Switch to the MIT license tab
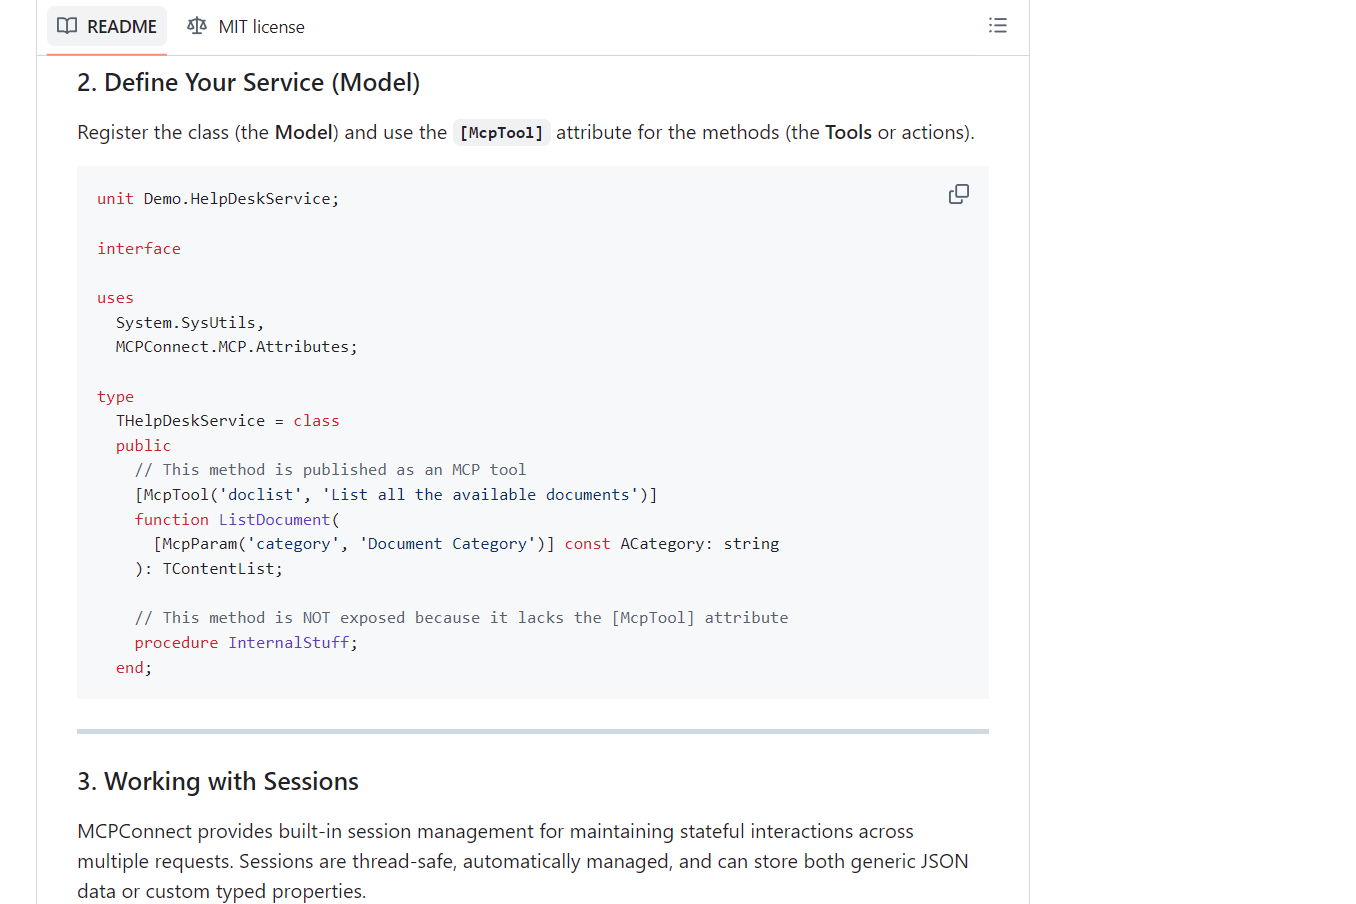The height and width of the screenshot is (904, 1356). click(x=246, y=27)
